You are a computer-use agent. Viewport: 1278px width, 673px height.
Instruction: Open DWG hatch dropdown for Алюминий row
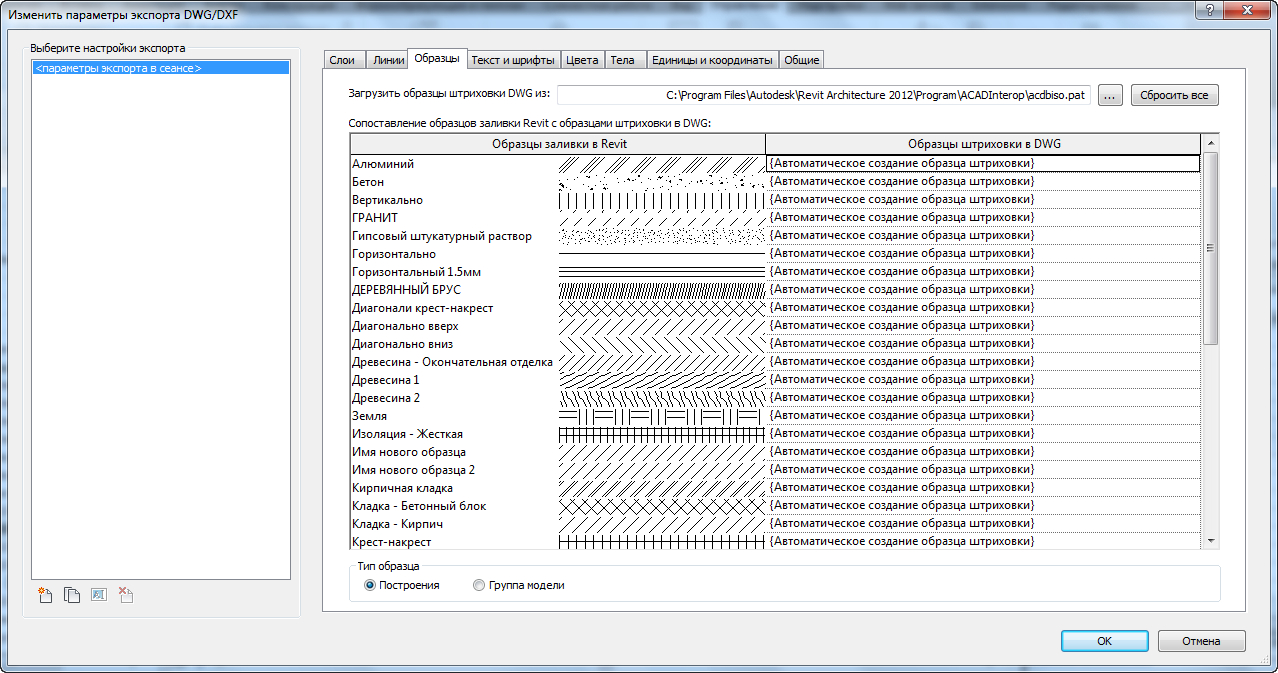983,163
